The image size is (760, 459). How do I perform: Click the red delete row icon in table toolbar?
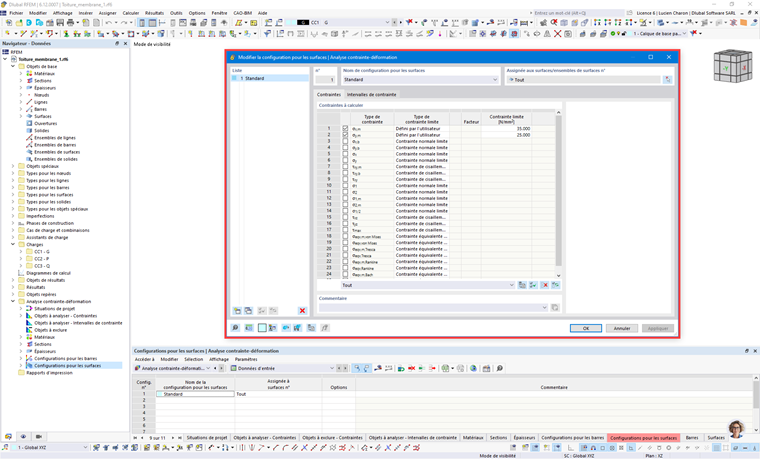point(412,368)
